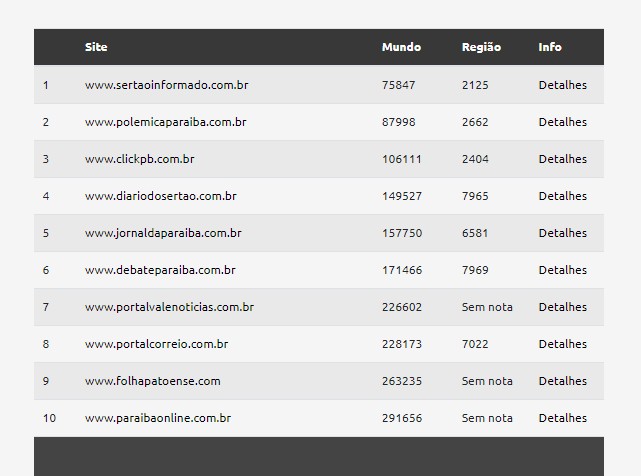View Detalhes for clickpb.com.br row
The height and width of the screenshot is (476, 641).
[x=563, y=159]
